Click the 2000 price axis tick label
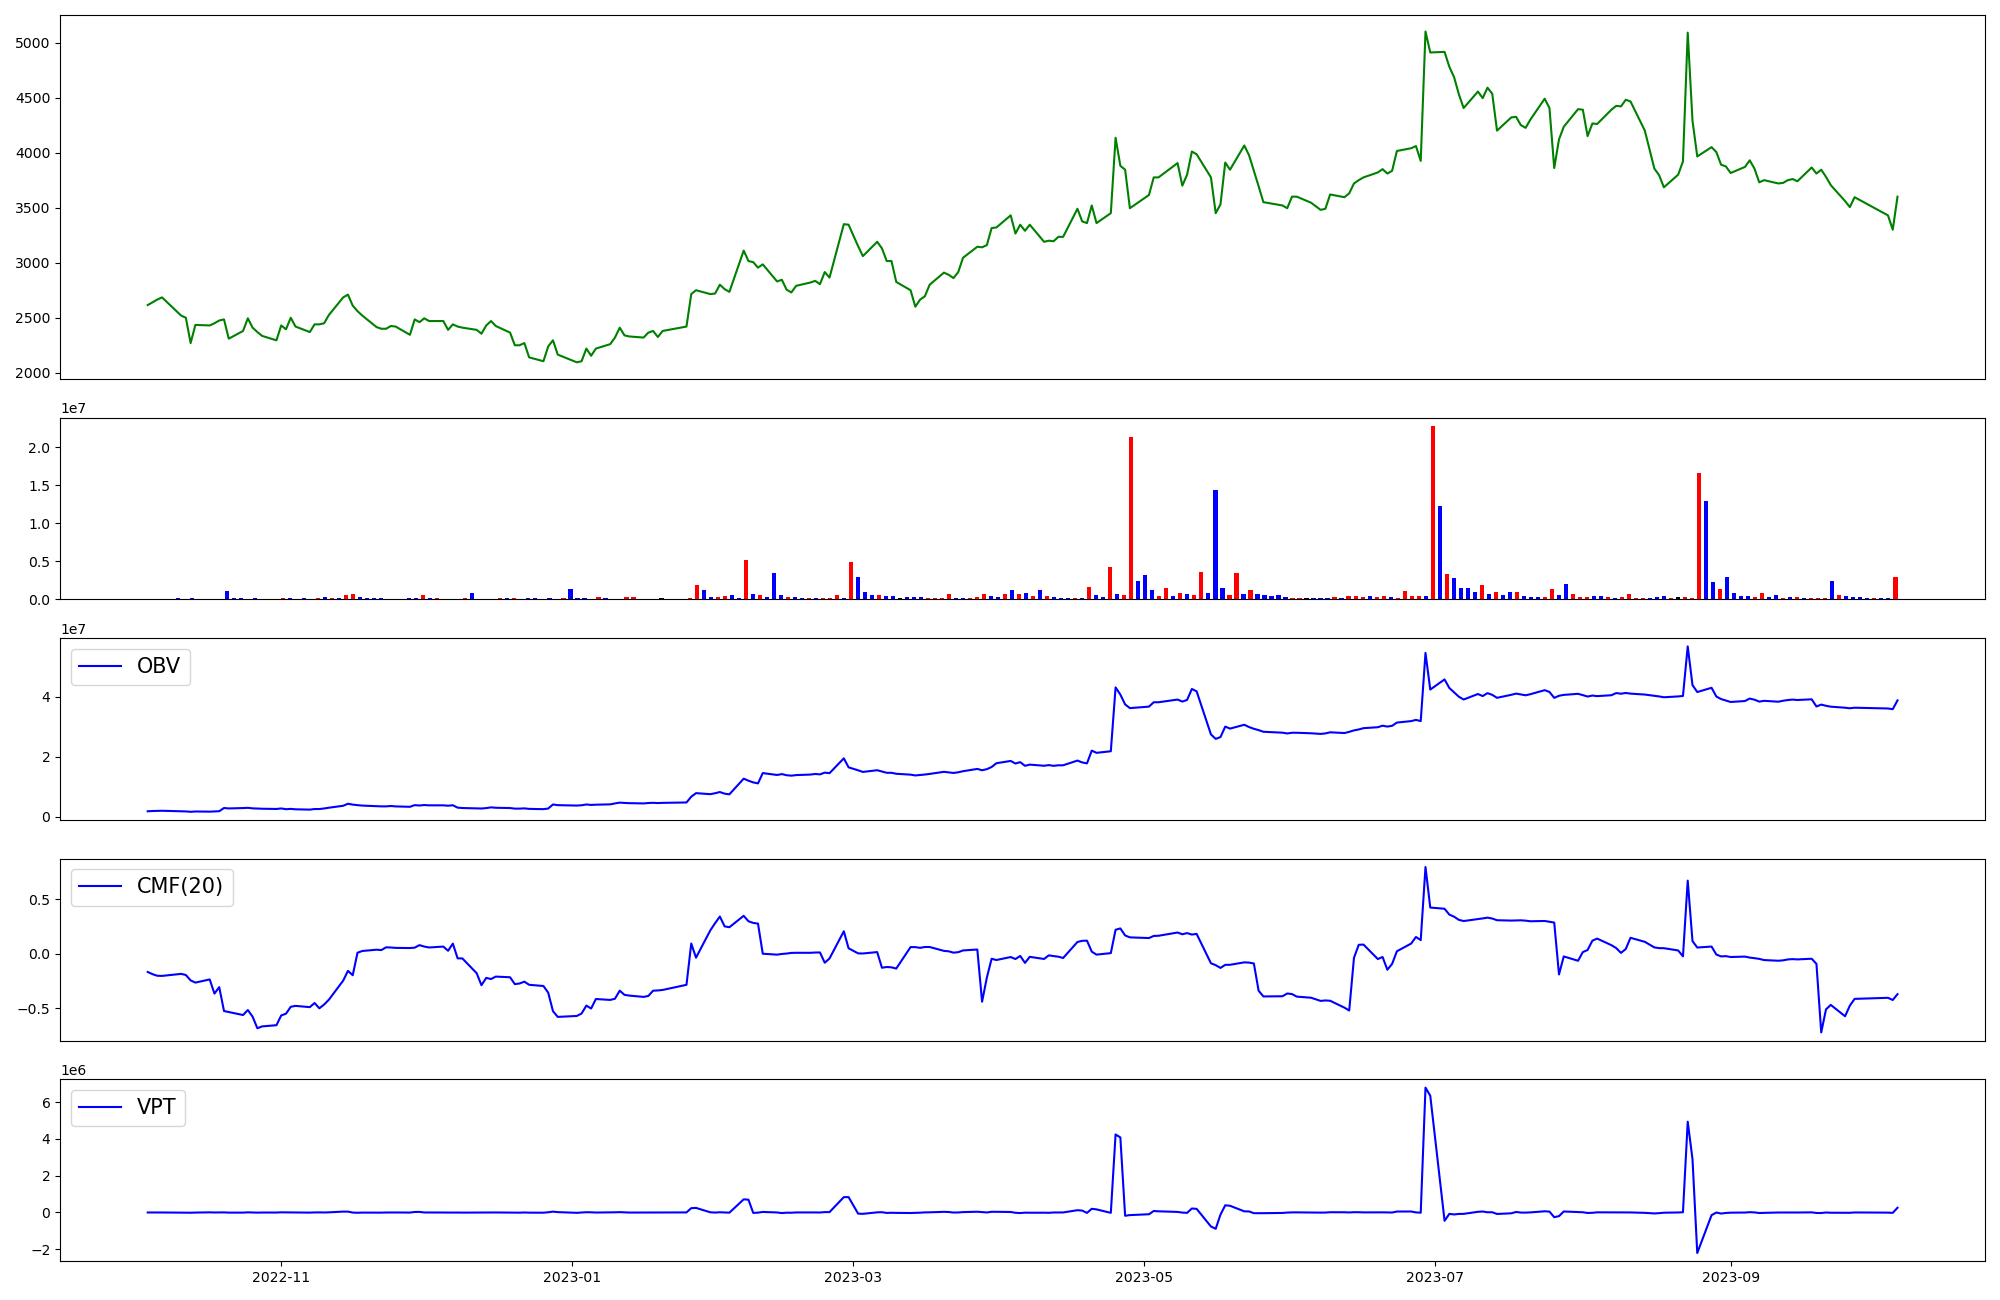2000x1300 pixels. click(x=33, y=374)
